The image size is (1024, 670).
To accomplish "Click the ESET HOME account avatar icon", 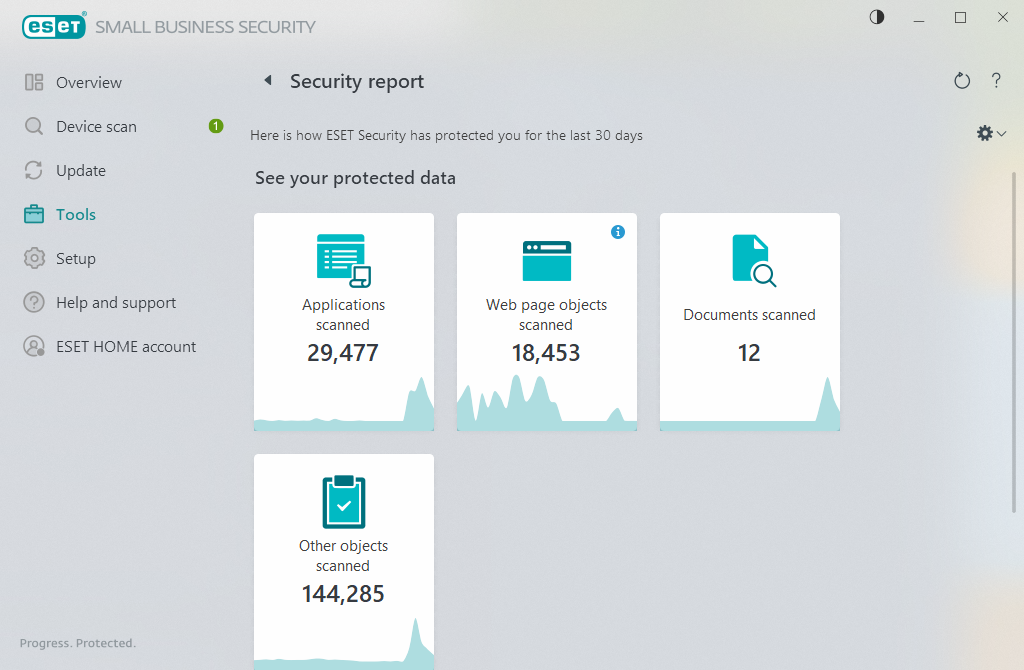I will (x=34, y=347).
